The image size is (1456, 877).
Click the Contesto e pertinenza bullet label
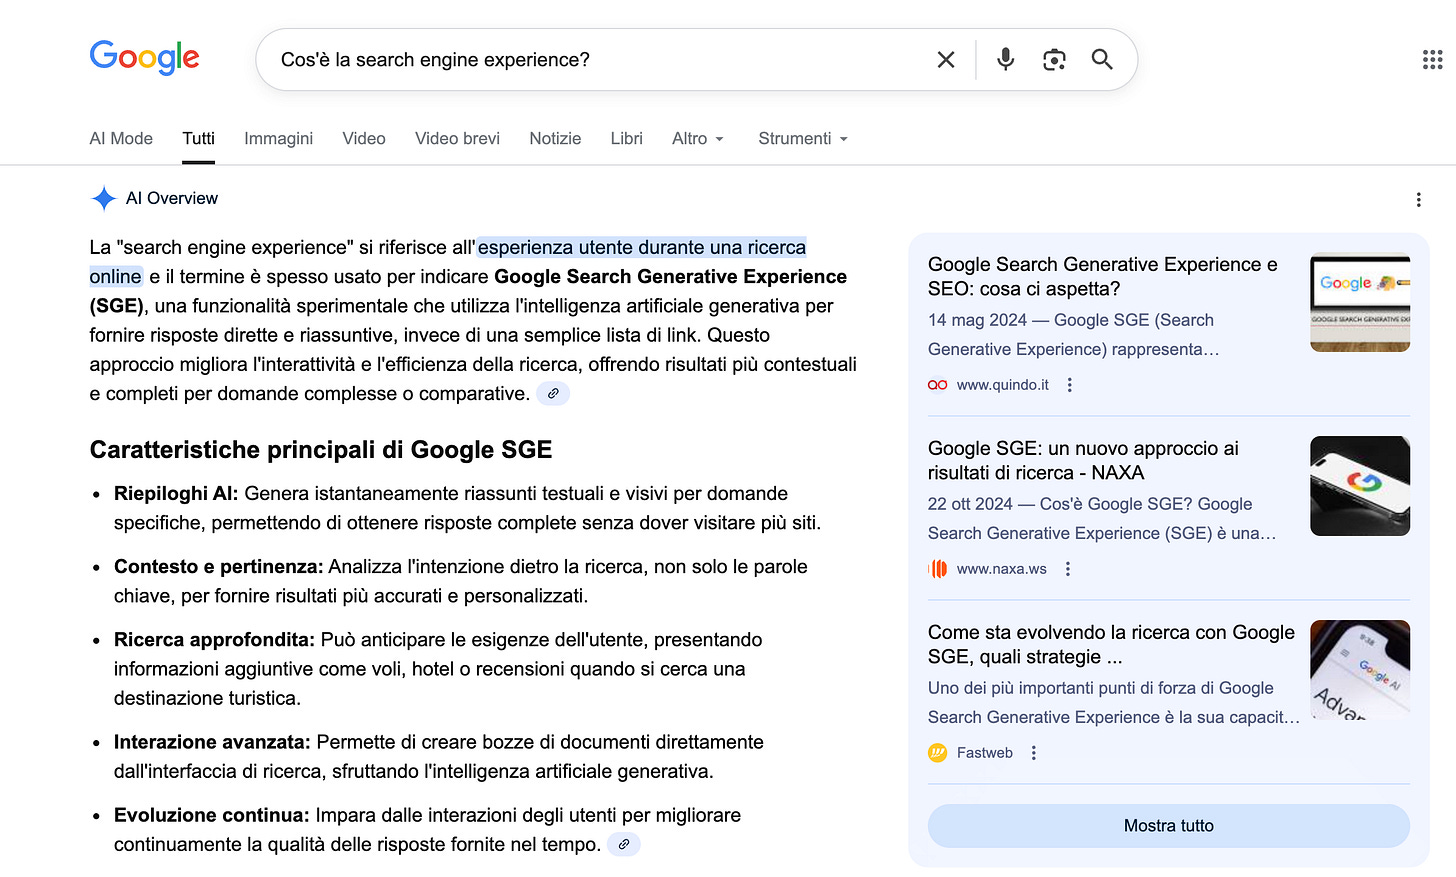(x=218, y=567)
